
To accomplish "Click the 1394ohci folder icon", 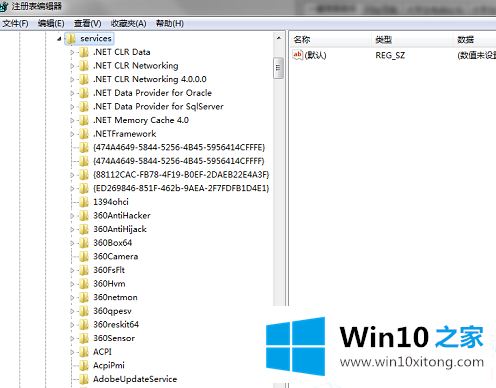I will [x=84, y=202].
